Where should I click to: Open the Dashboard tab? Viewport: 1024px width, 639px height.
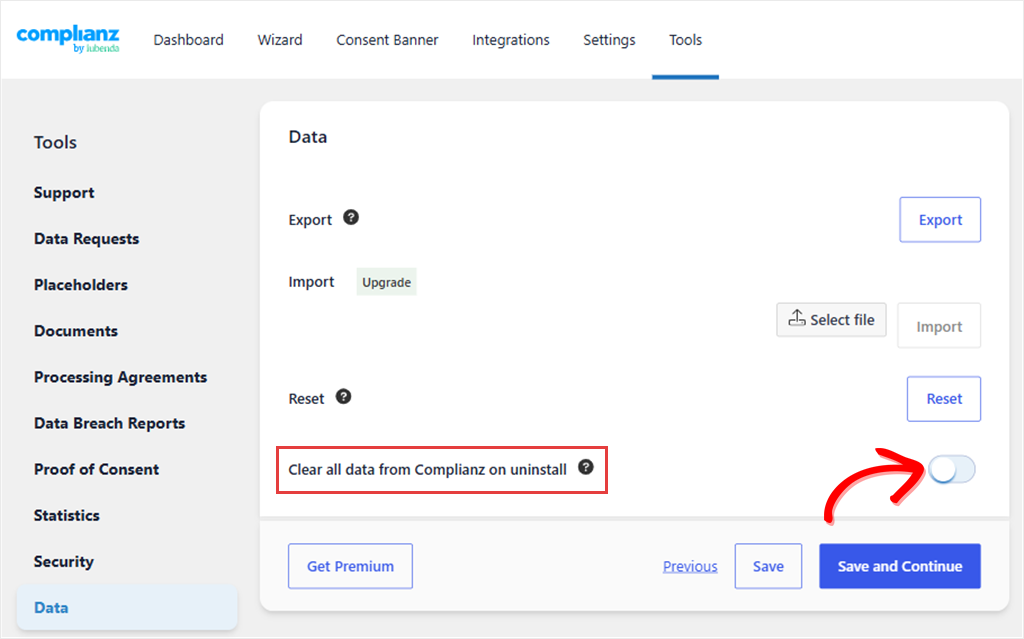coord(188,40)
